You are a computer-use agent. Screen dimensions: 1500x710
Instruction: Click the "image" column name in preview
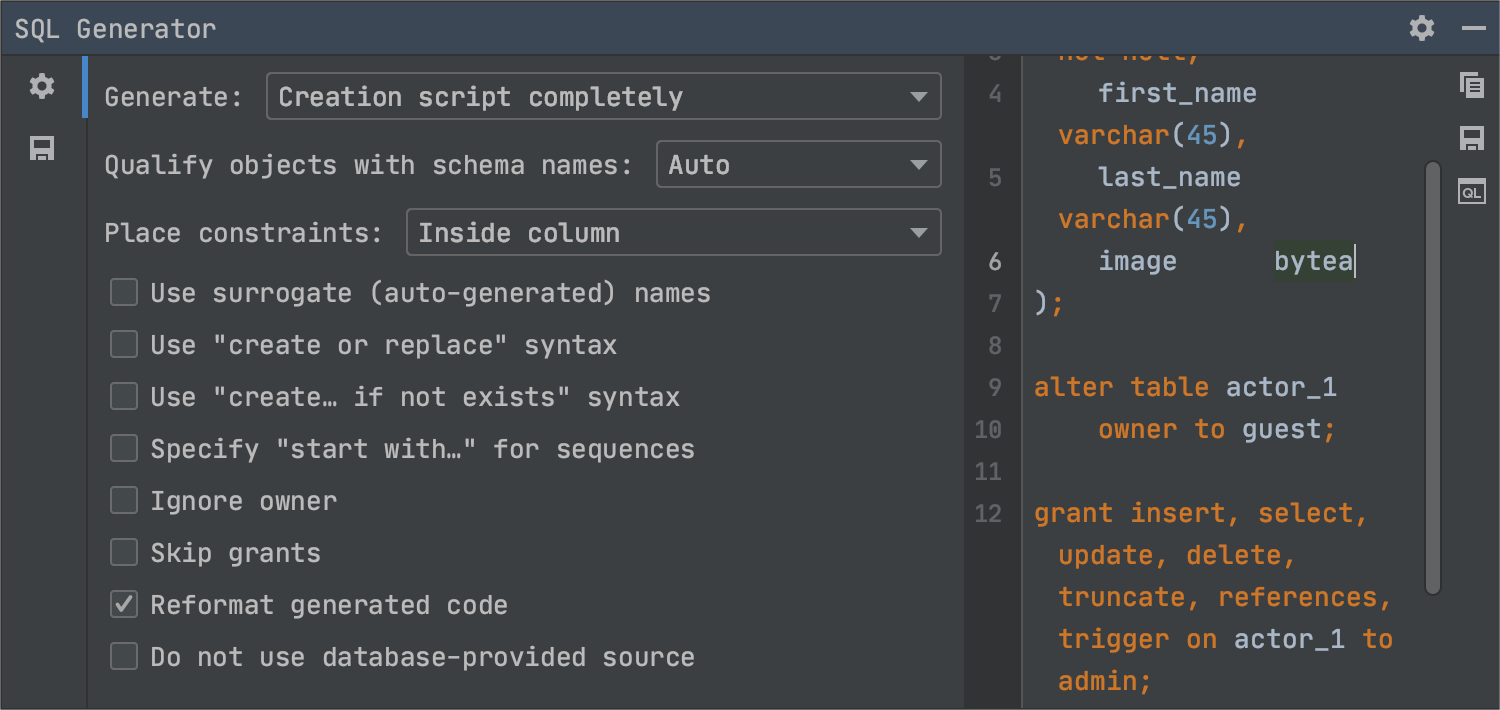click(1137, 262)
